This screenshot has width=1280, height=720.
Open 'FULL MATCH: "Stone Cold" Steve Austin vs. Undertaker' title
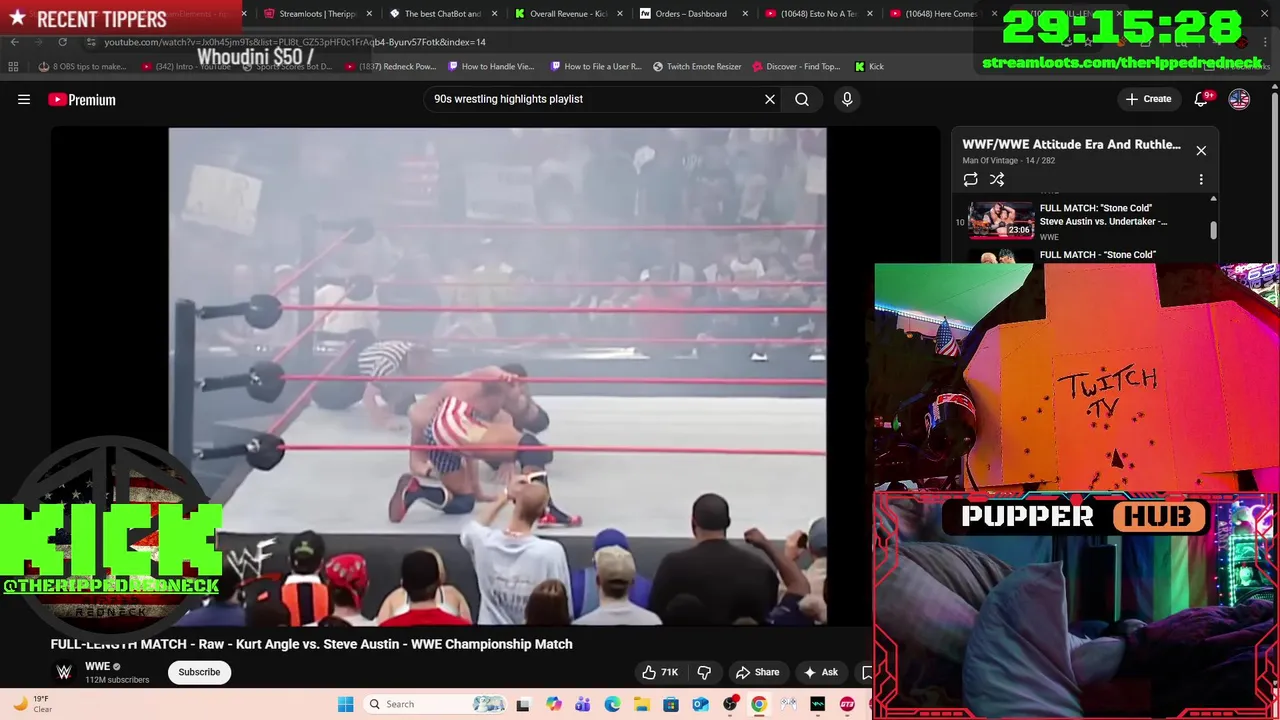coord(1103,215)
